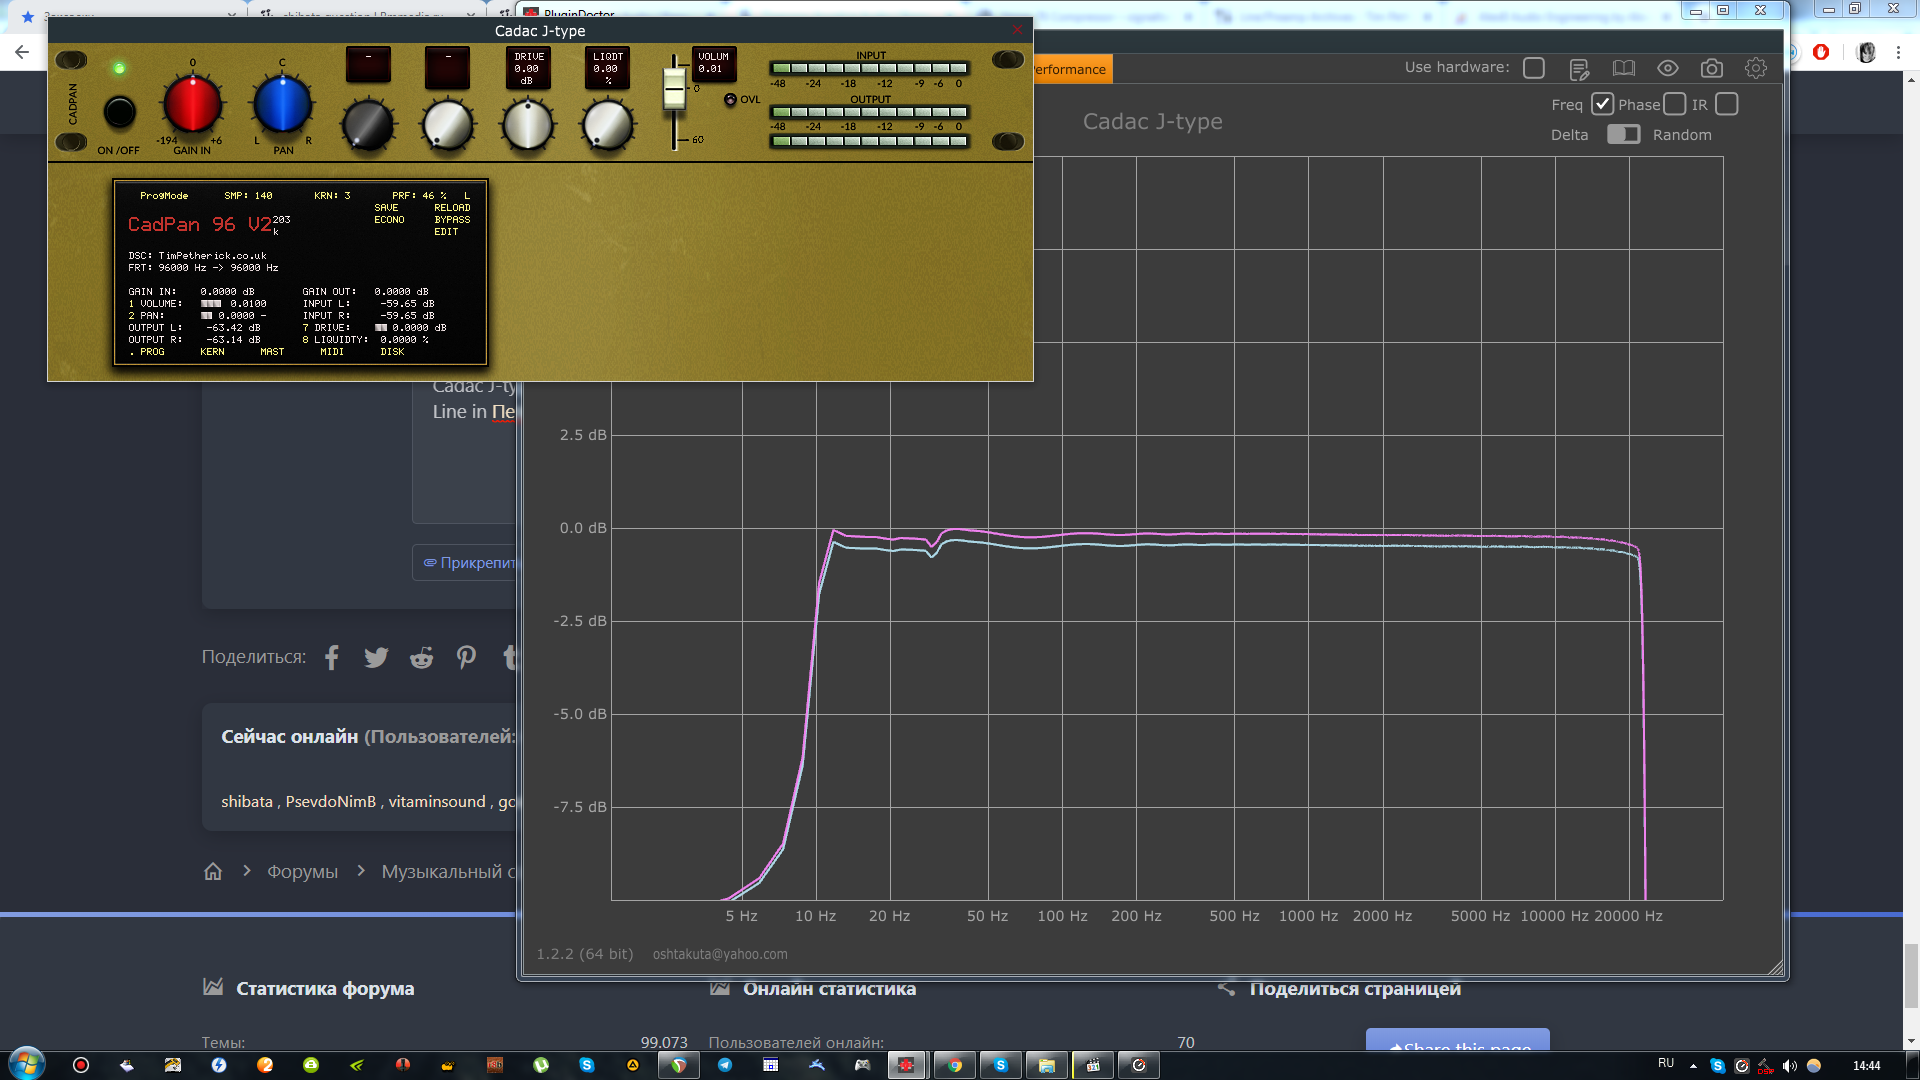
Task: Click the OVL overload indicator
Action: click(x=730, y=99)
